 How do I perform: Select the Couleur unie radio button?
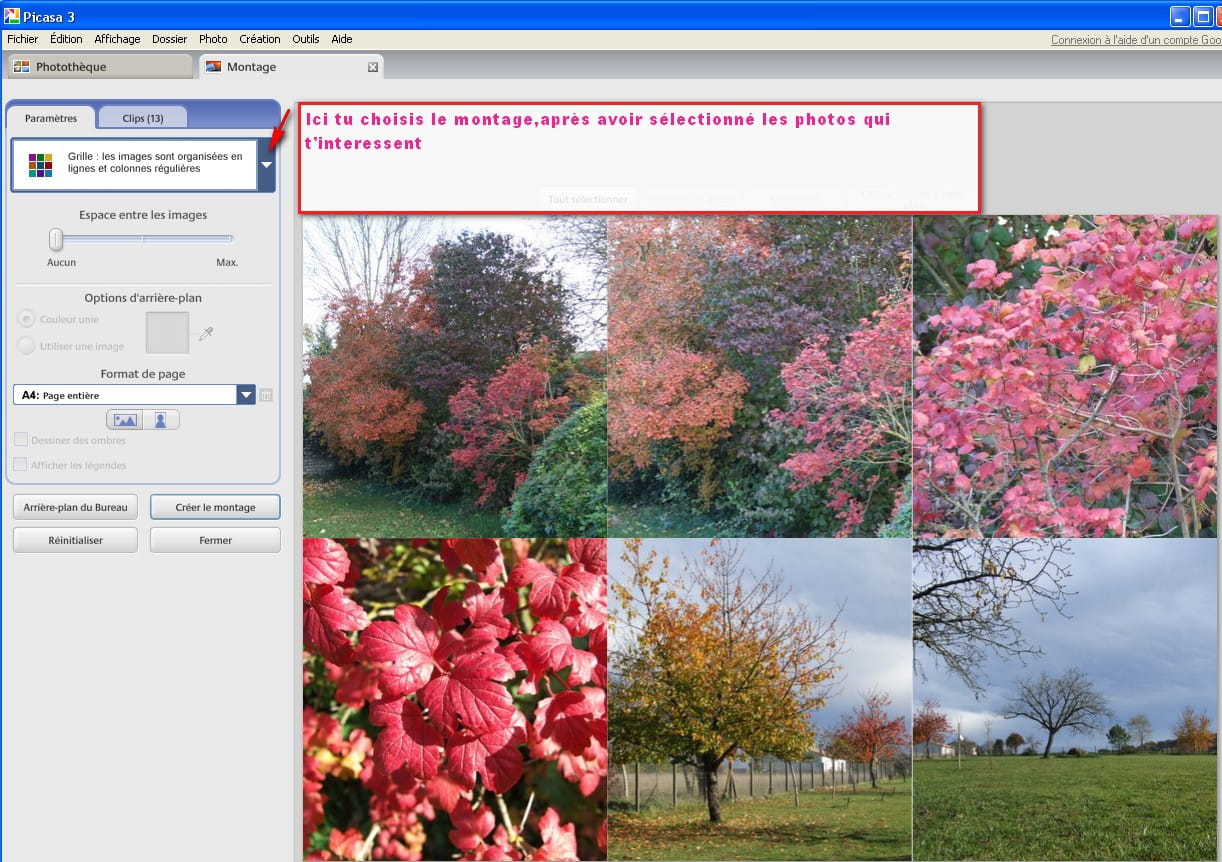[x=27, y=319]
